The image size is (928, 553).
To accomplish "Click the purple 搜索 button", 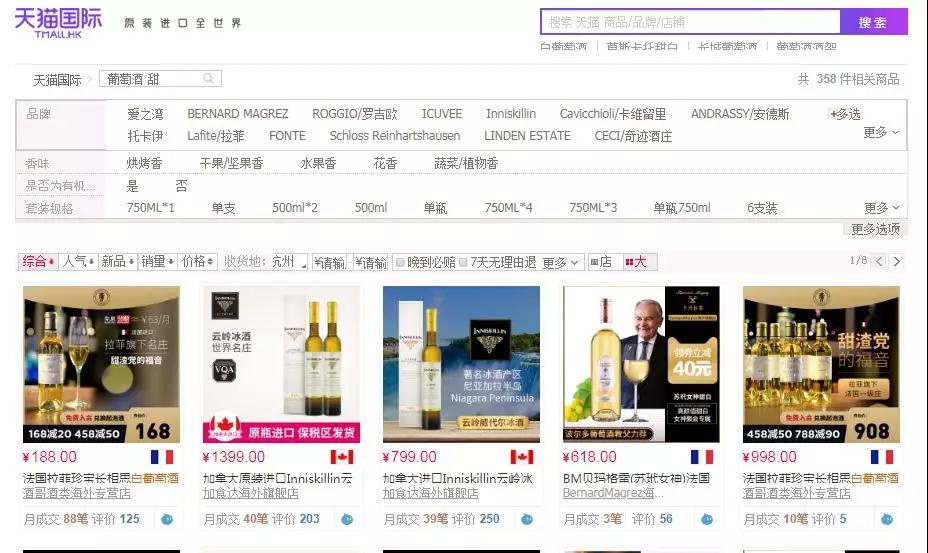I will tap(874, 22).
